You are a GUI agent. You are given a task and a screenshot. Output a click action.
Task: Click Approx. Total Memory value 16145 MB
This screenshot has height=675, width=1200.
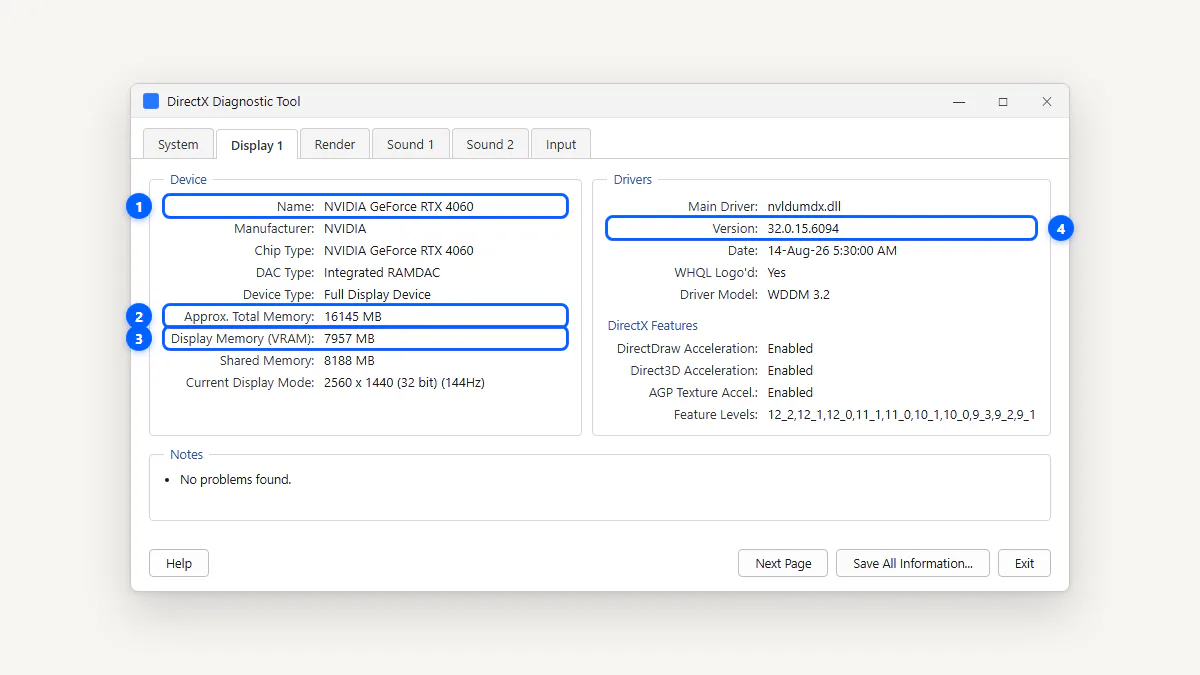[x=353, y=316]
